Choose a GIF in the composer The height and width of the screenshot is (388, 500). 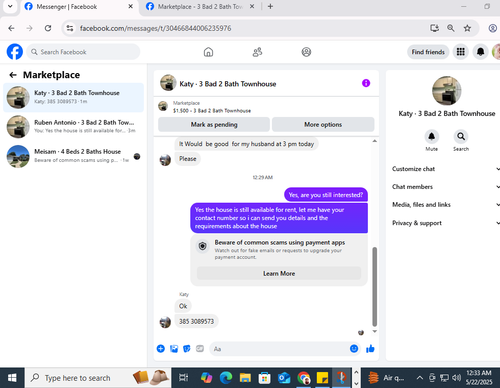(200, 349)
